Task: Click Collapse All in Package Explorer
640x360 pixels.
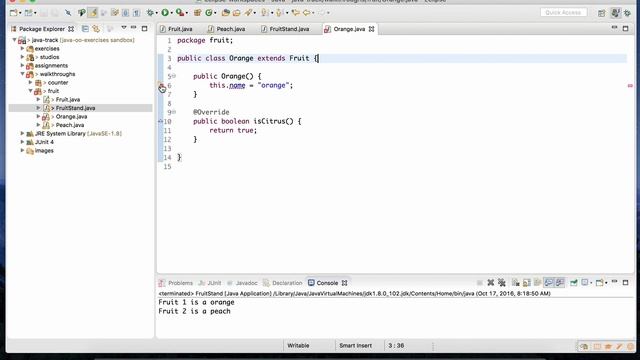Action: [85, 29]
